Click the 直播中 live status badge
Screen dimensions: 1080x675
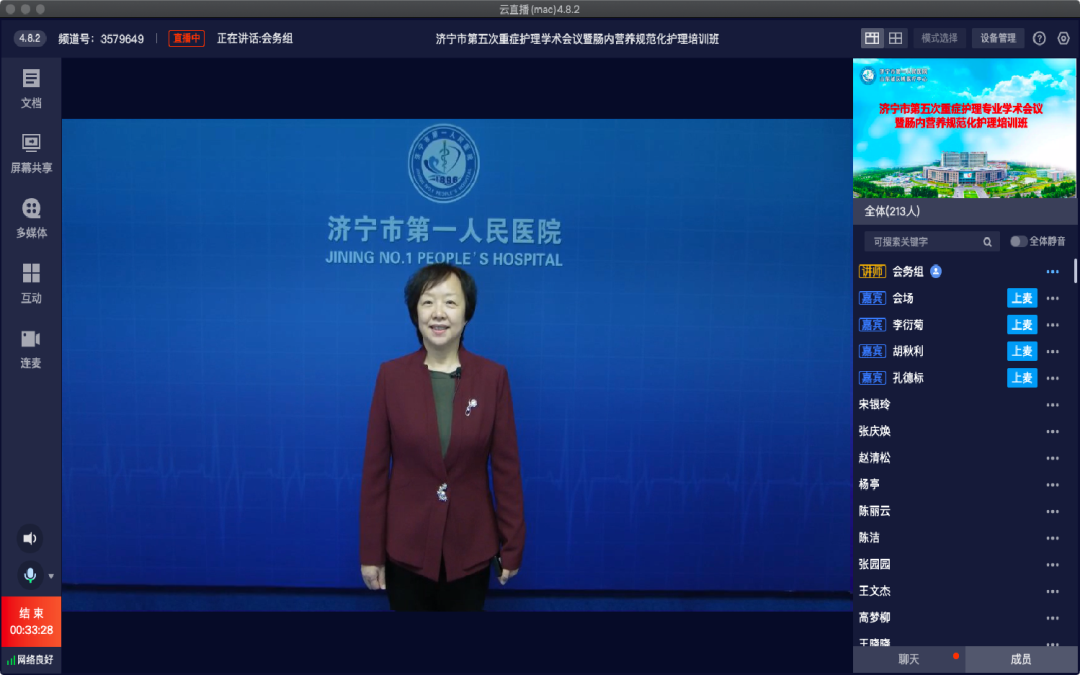click(187, 39)
